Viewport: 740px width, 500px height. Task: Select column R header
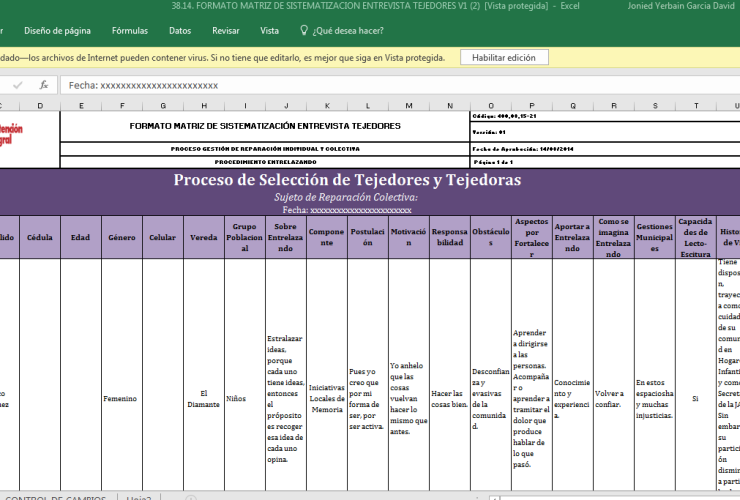click(614, 106)
